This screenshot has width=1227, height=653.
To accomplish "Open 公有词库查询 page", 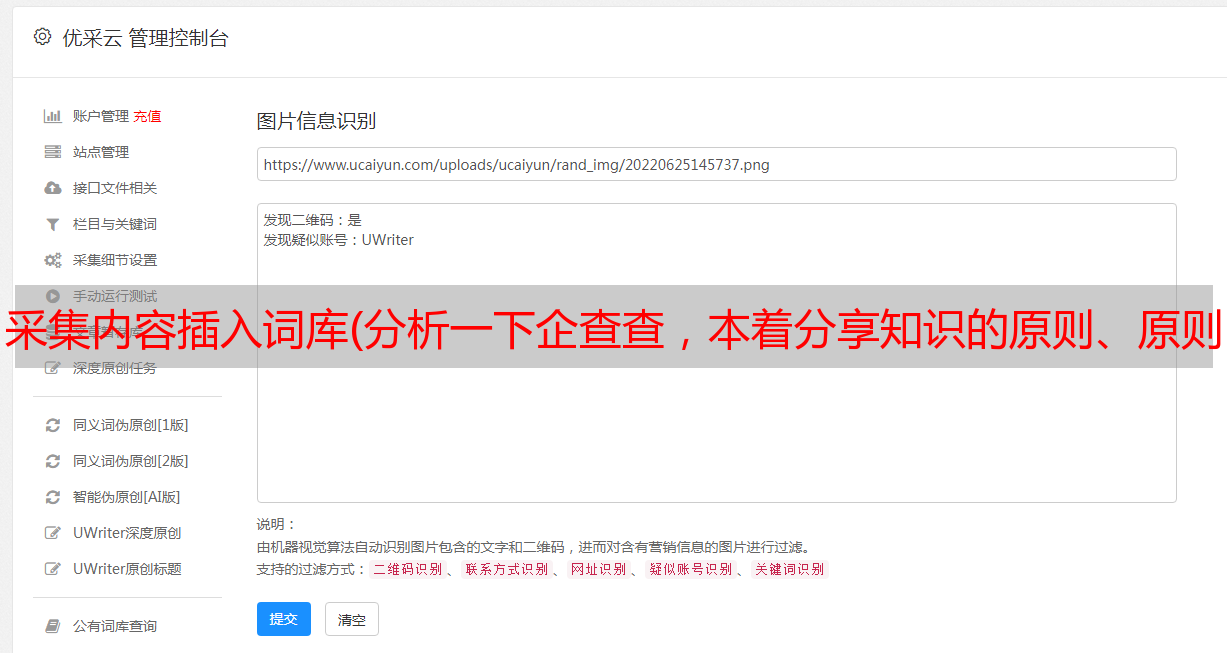I will click(x=115, y=626).
